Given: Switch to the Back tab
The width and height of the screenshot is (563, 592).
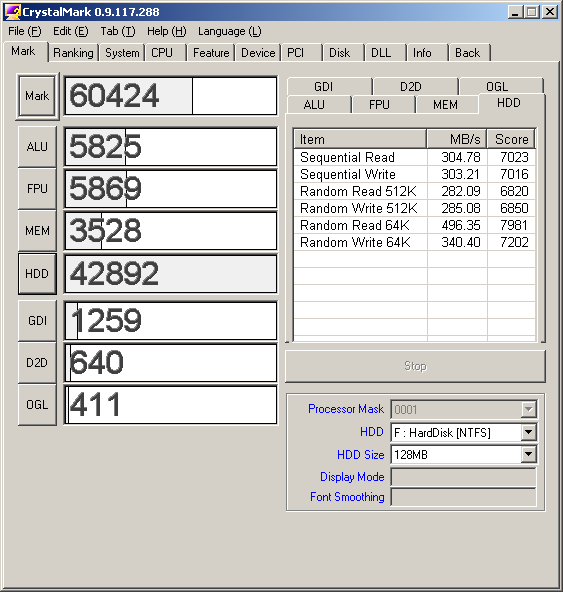Looking at the screenshot, I should point(469,53).
